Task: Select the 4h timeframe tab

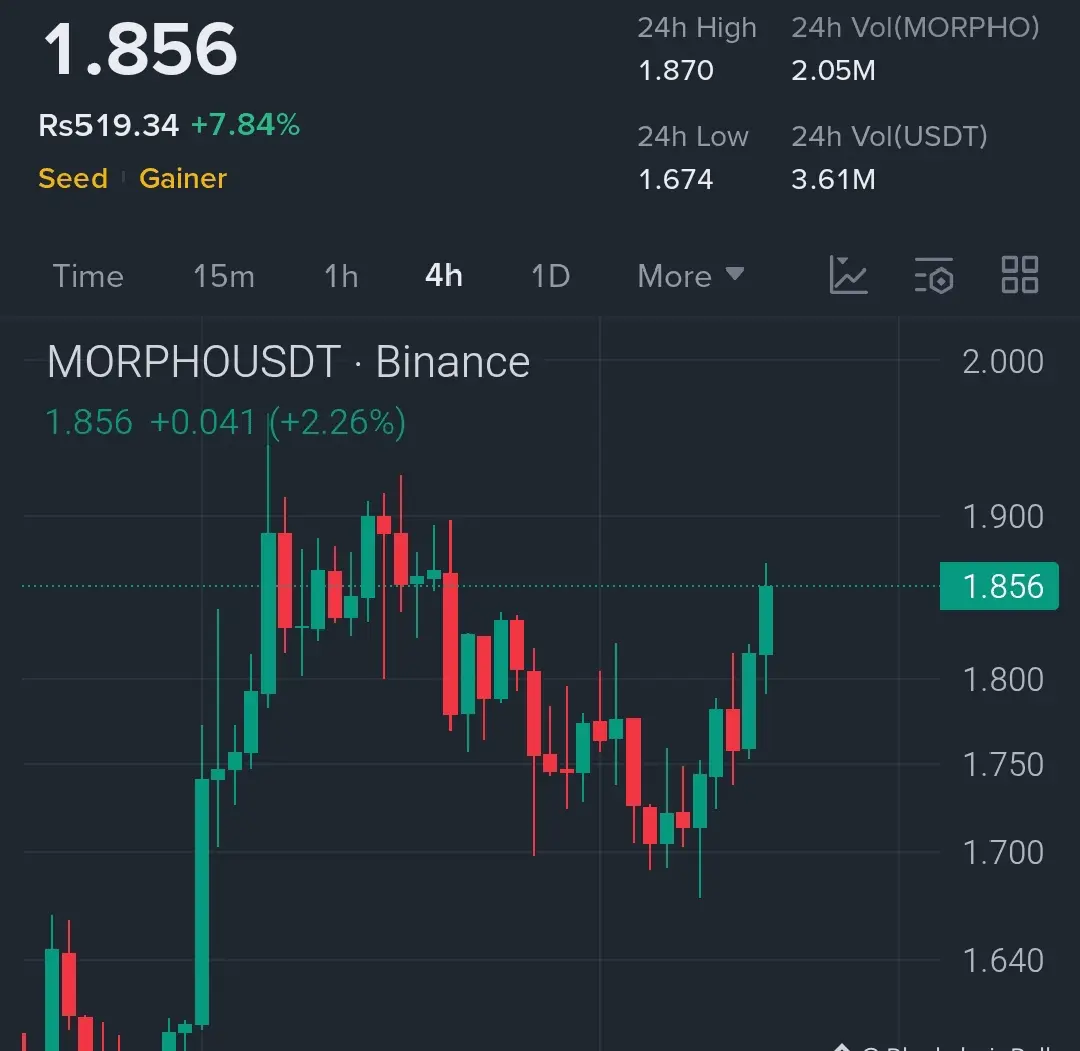Action: point(444,275)
